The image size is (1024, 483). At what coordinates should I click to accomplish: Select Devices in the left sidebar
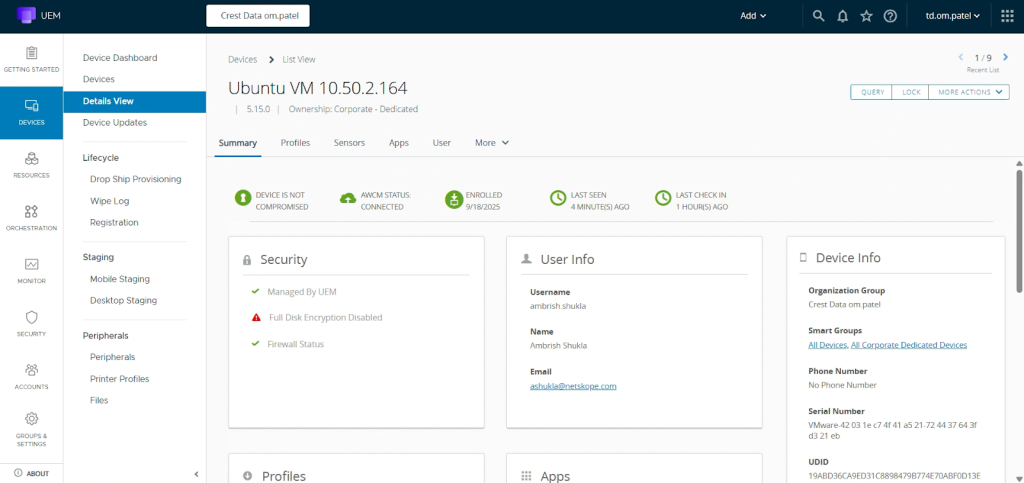tap(31, 112)
